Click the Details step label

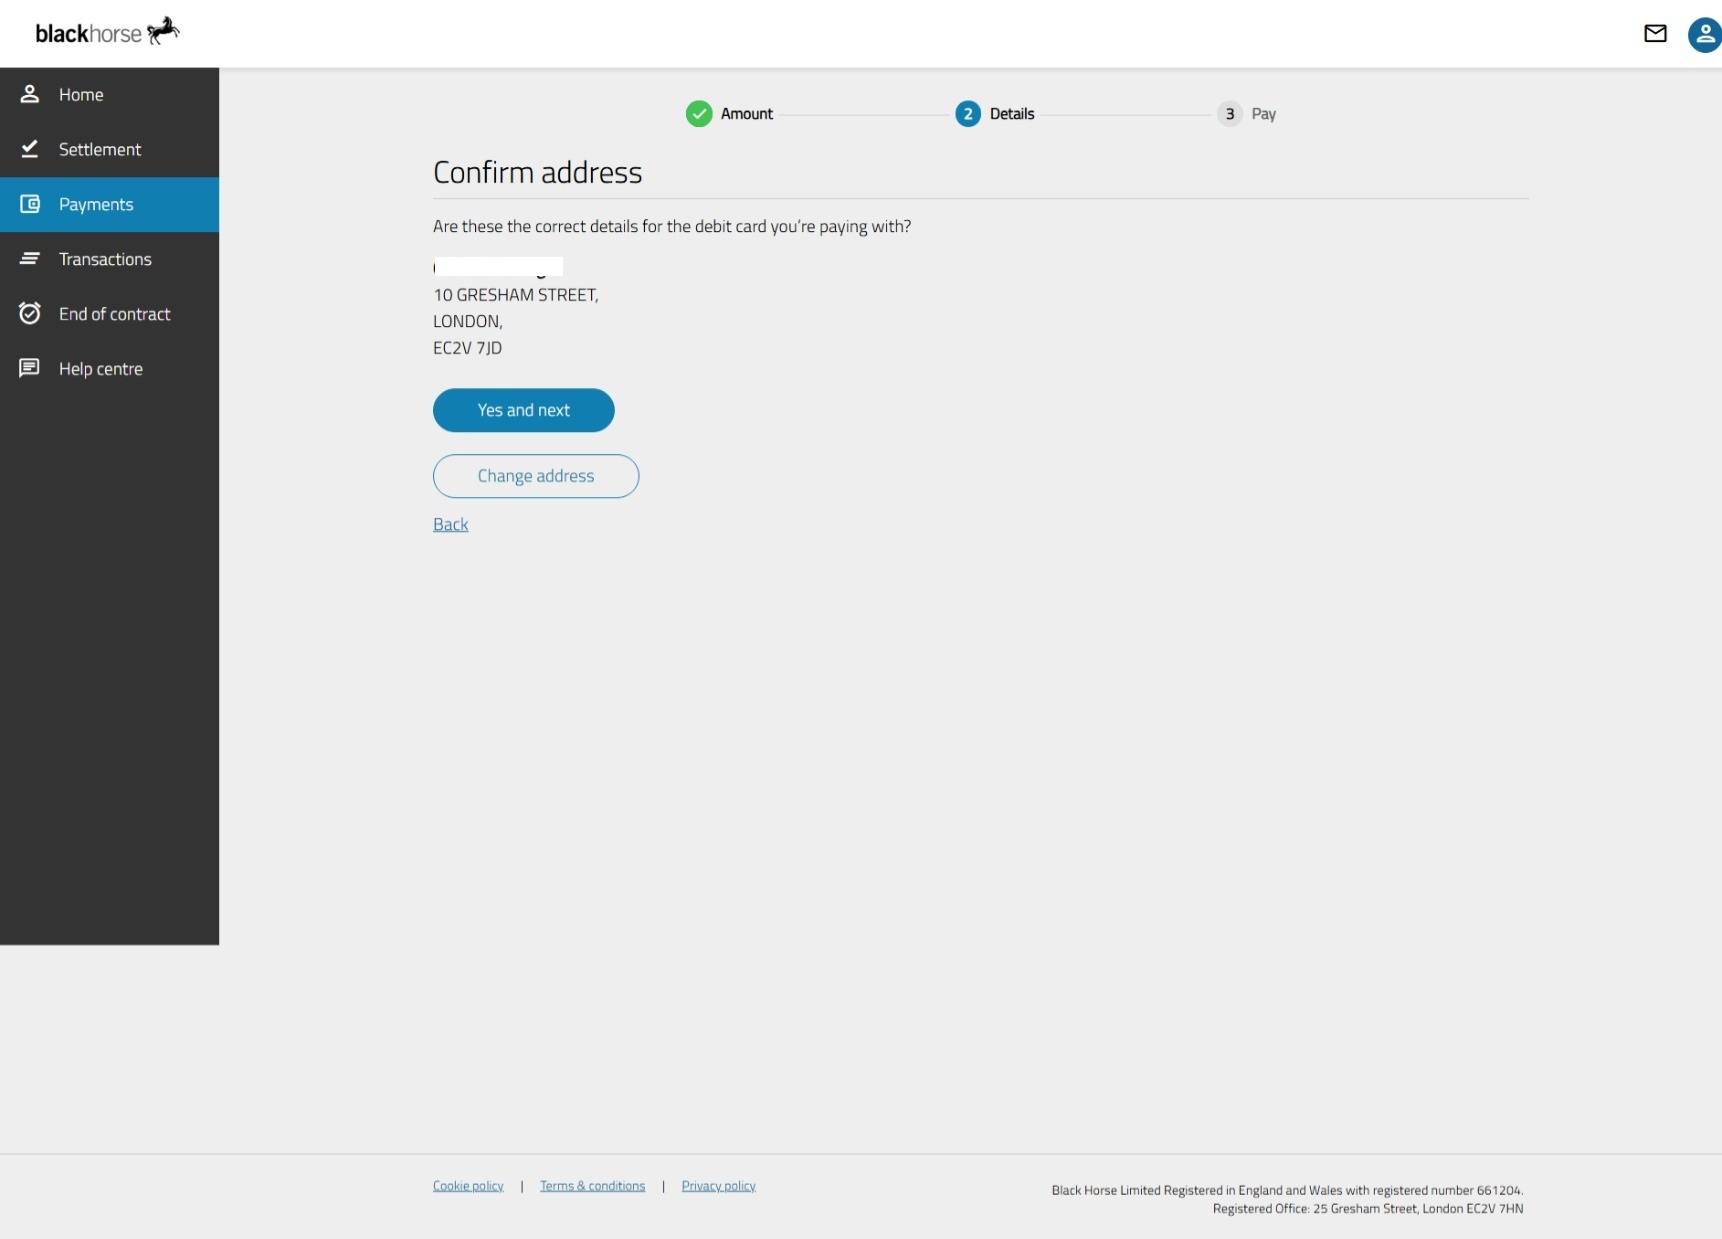point(1012,114)
